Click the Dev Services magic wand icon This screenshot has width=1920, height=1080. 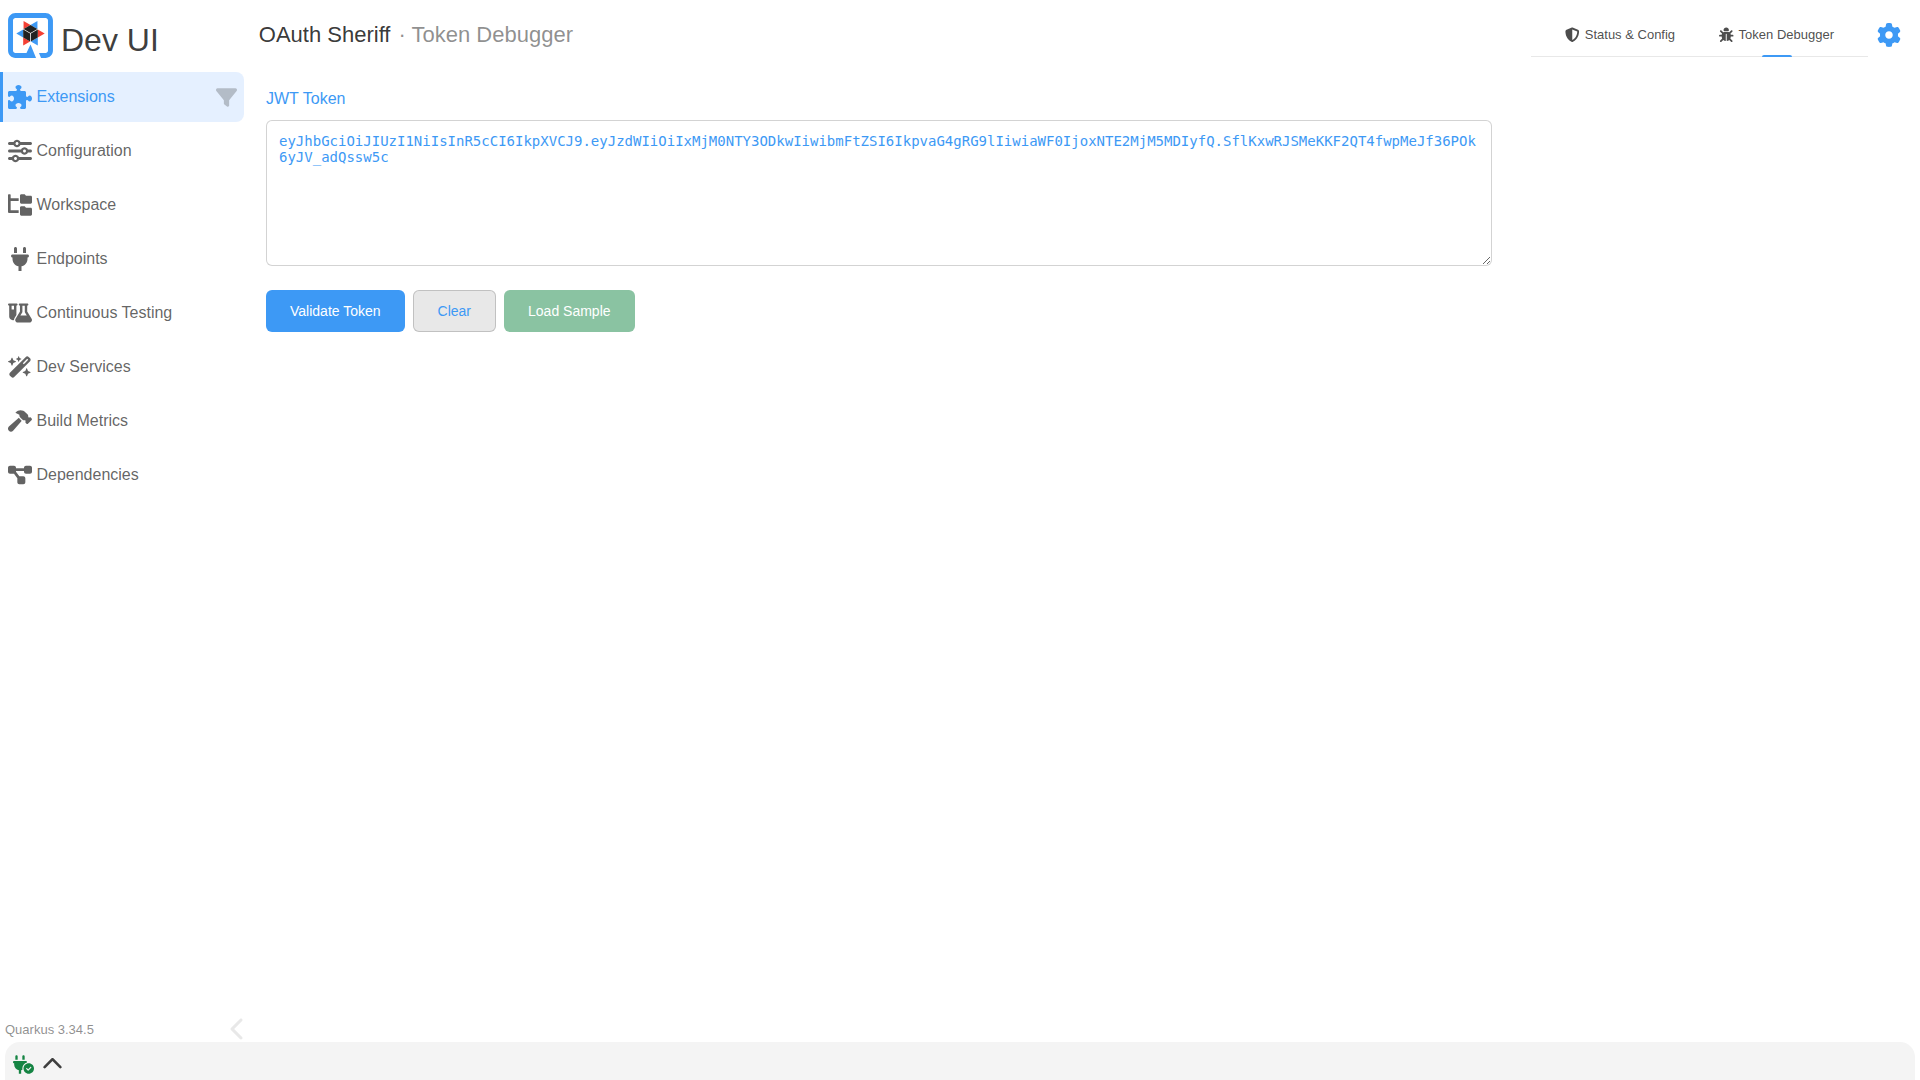(x=19, y=367)
